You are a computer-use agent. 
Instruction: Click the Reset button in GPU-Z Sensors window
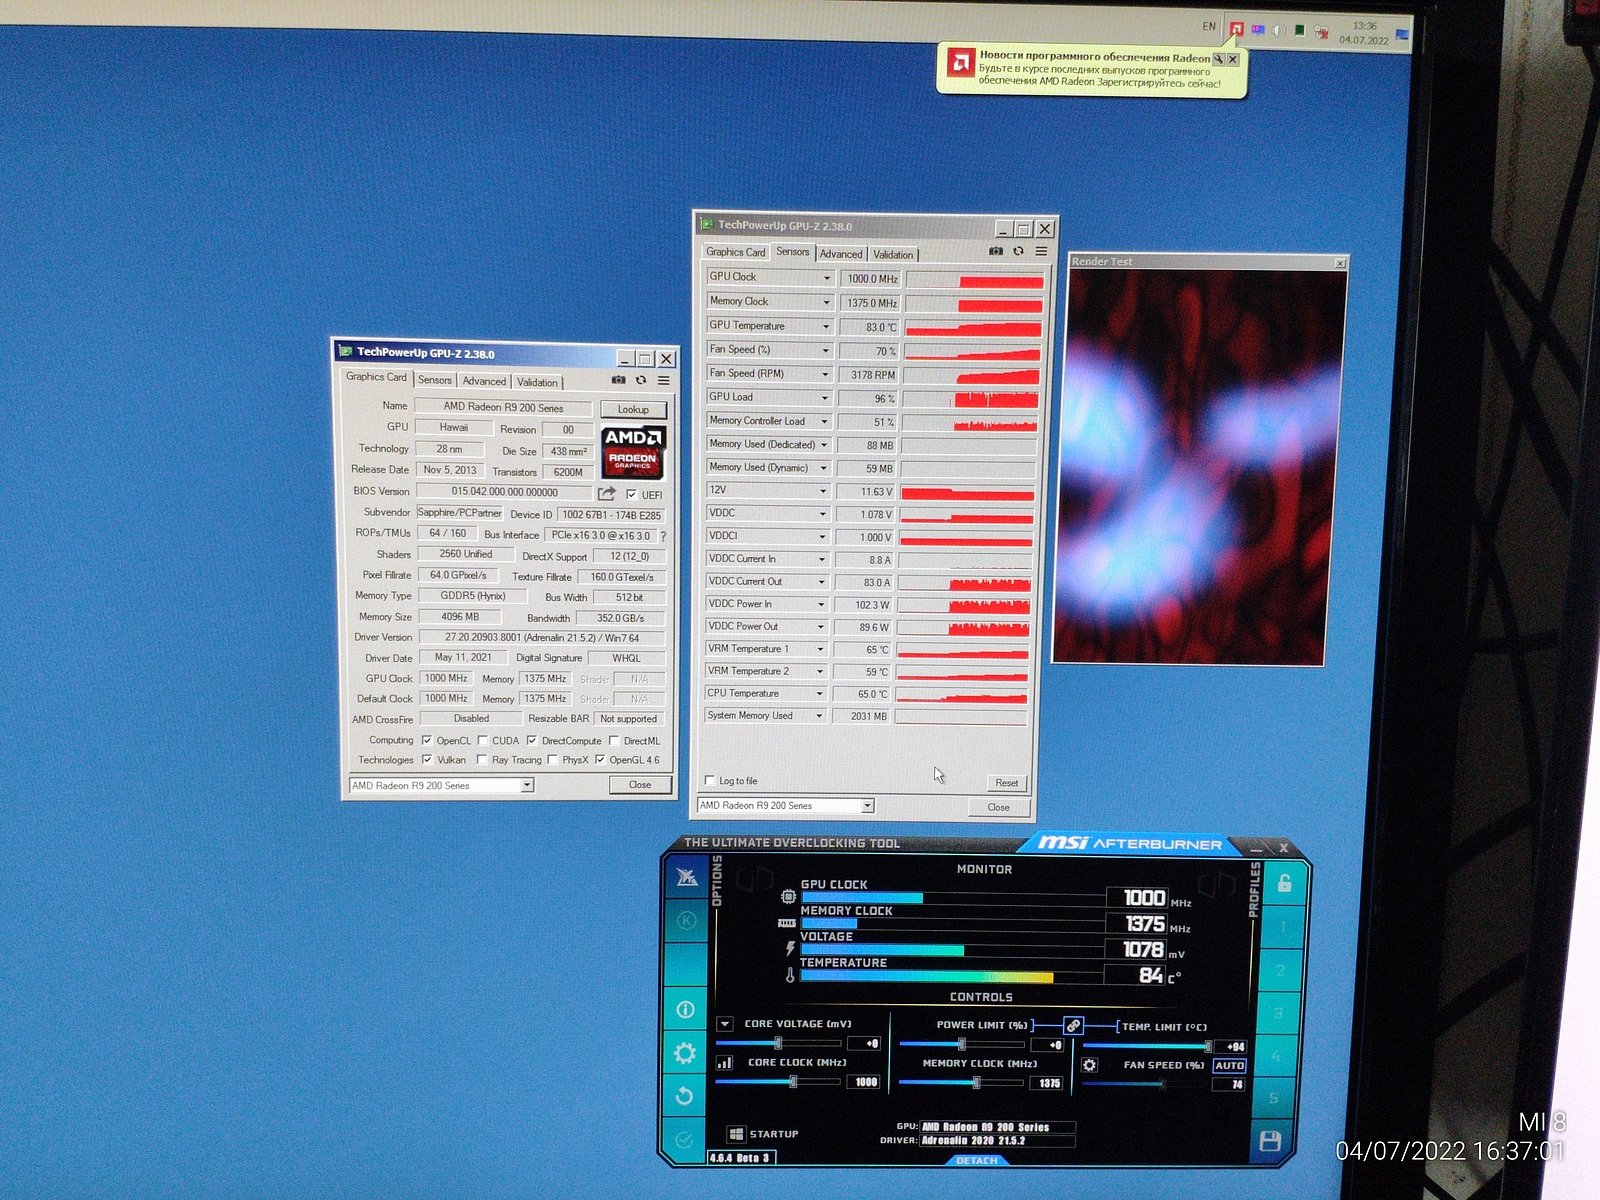point(1006,783)
